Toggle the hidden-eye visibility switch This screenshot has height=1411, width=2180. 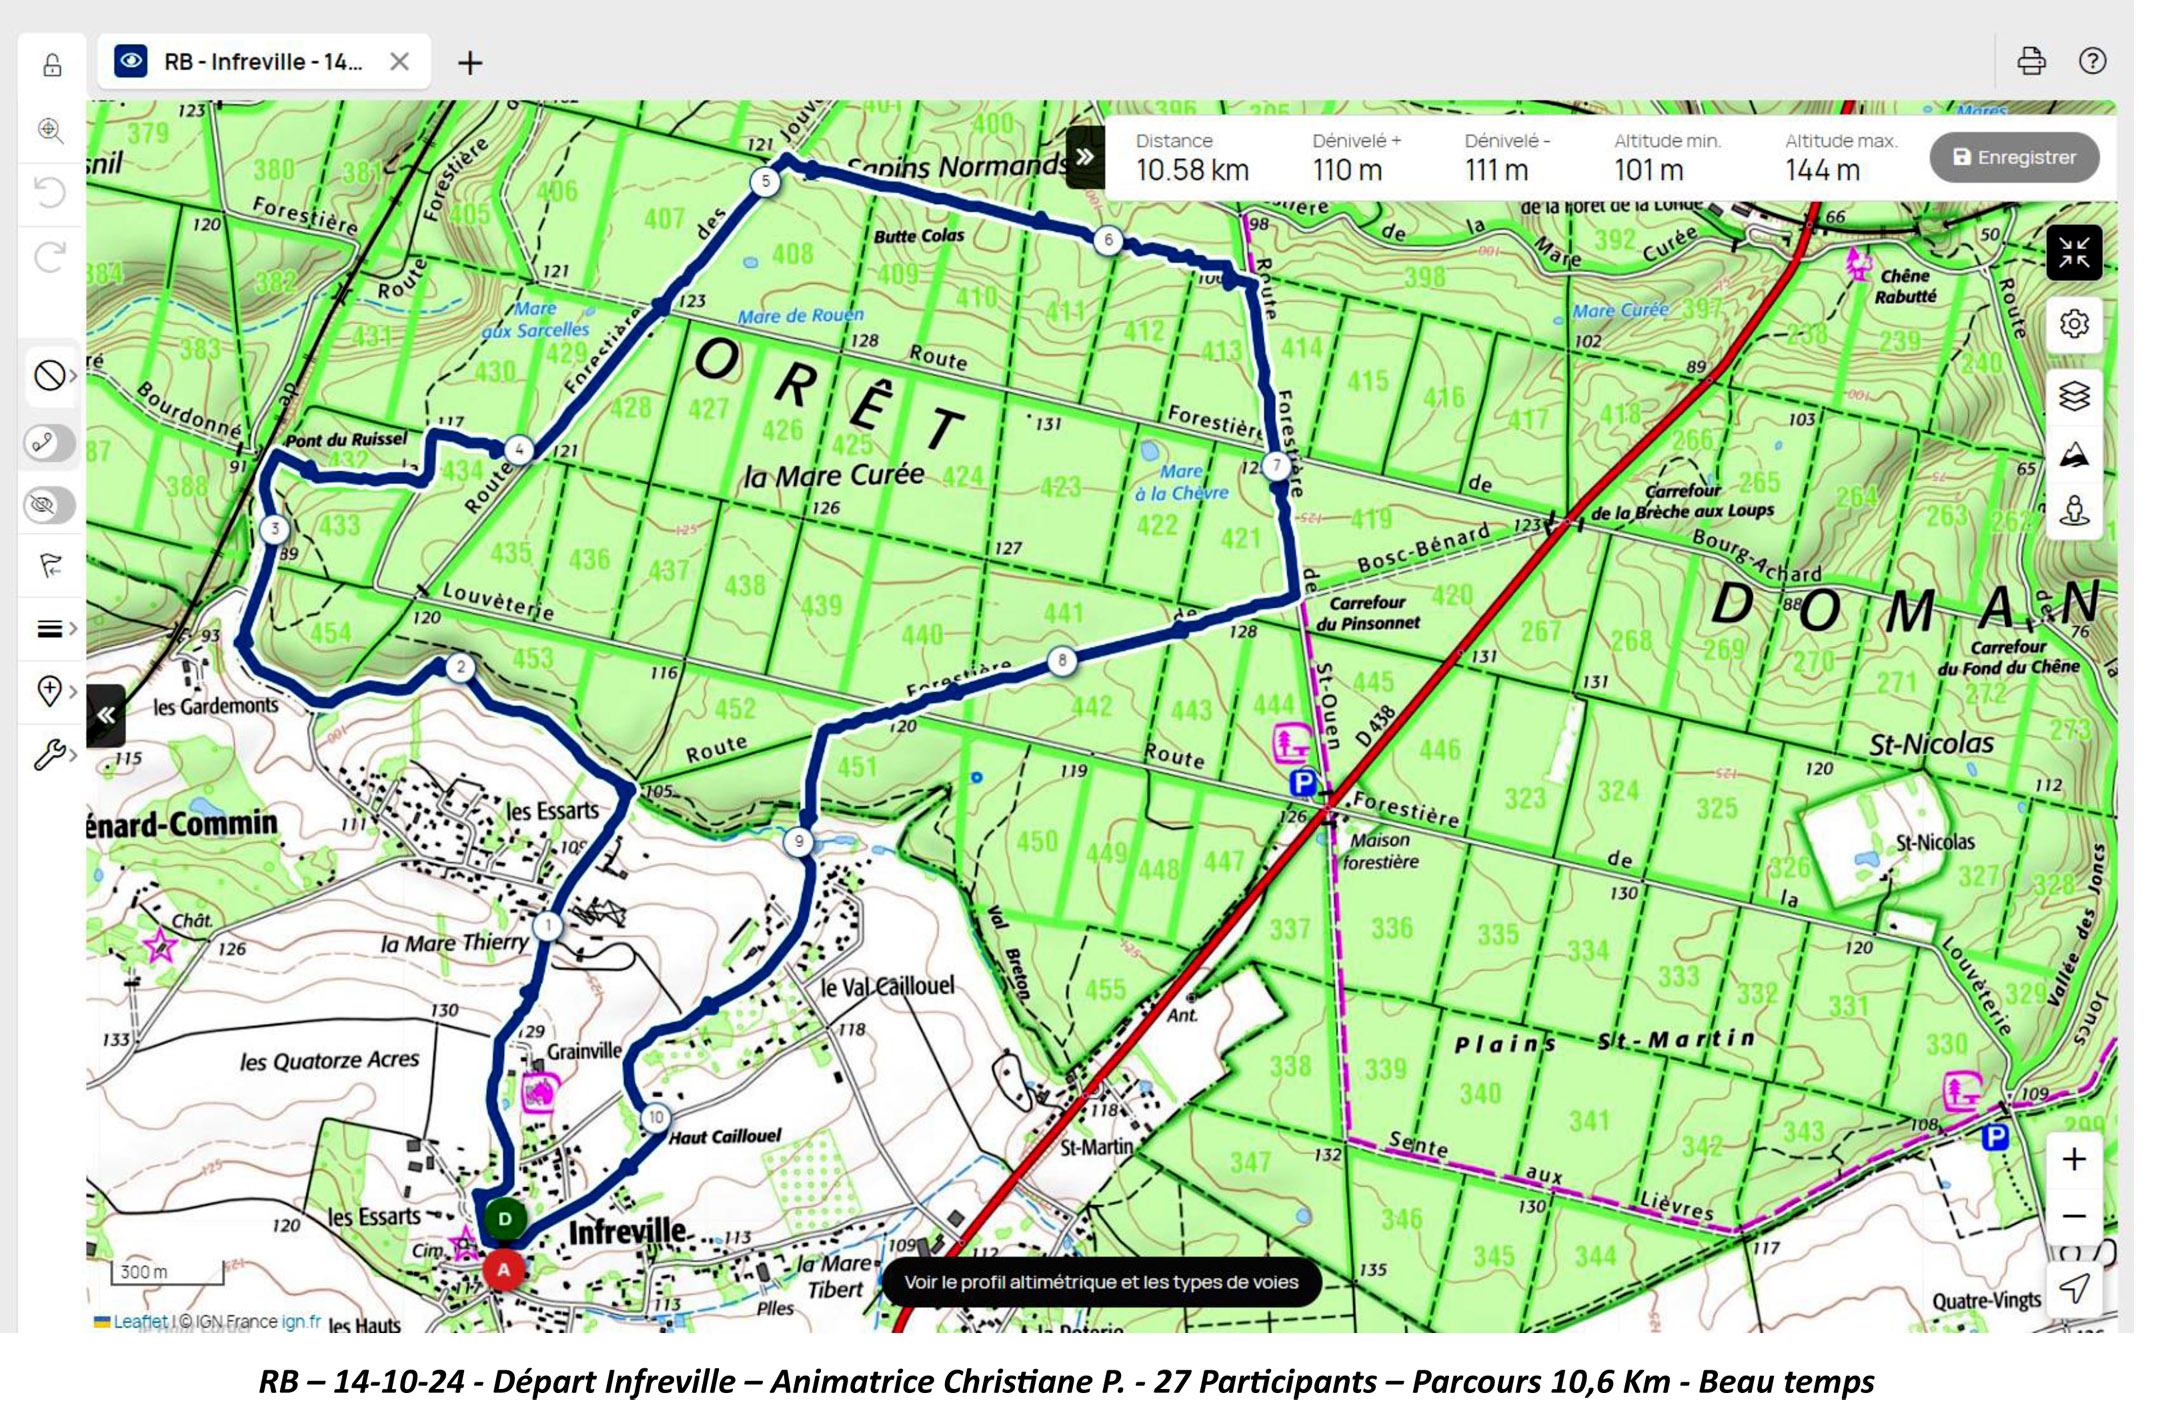pos(49,504)
